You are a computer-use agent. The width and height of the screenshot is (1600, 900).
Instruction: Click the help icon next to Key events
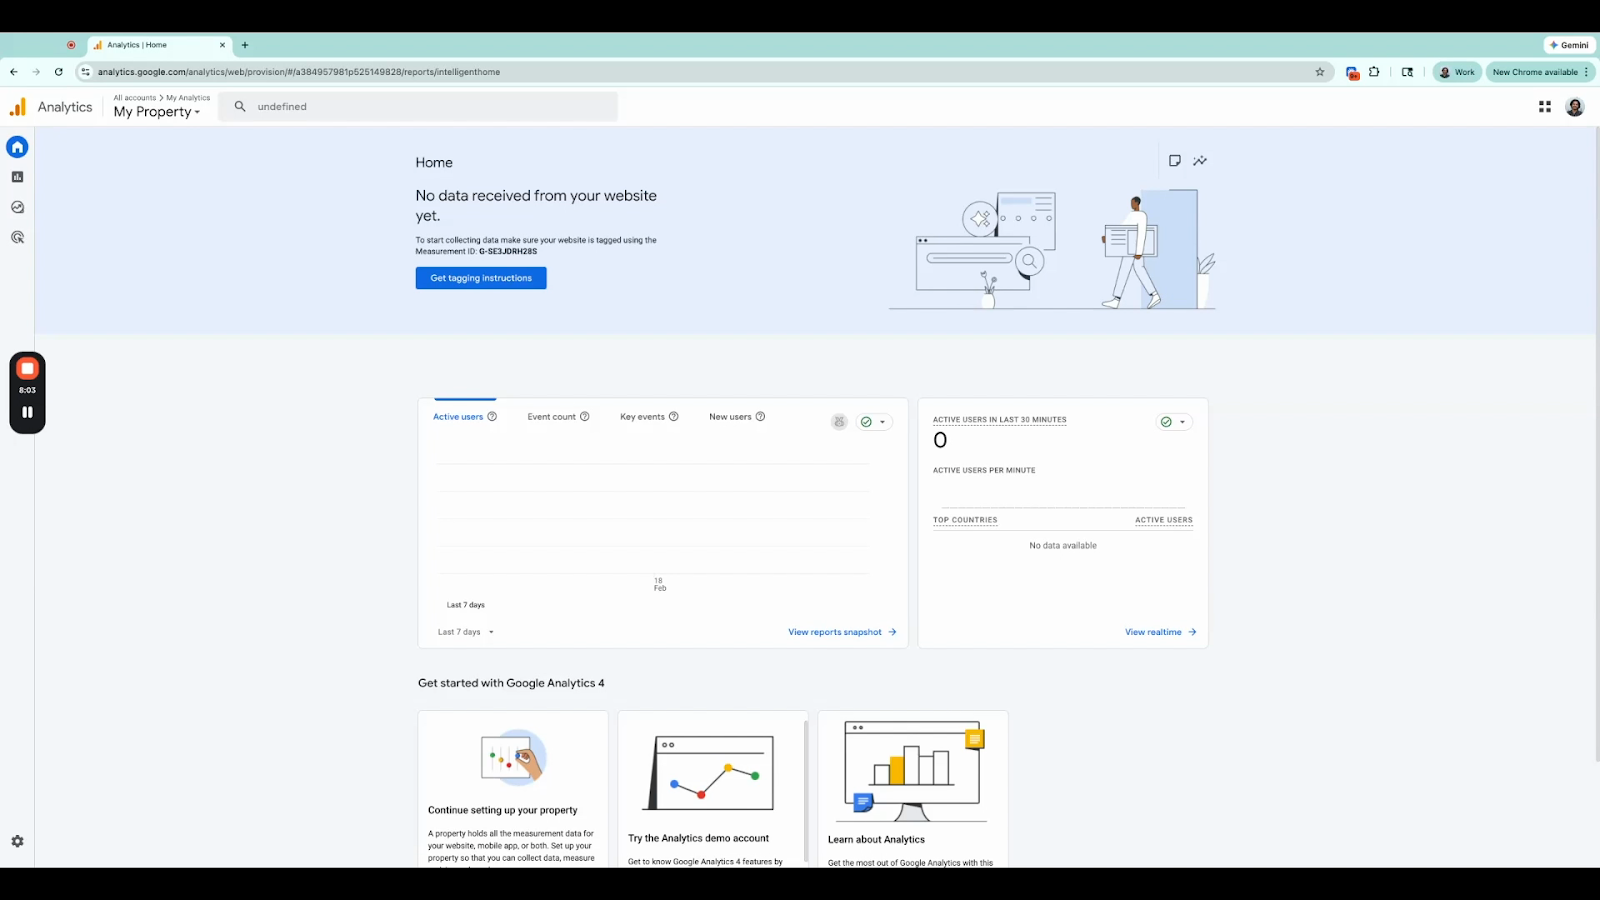click(674, 417)
